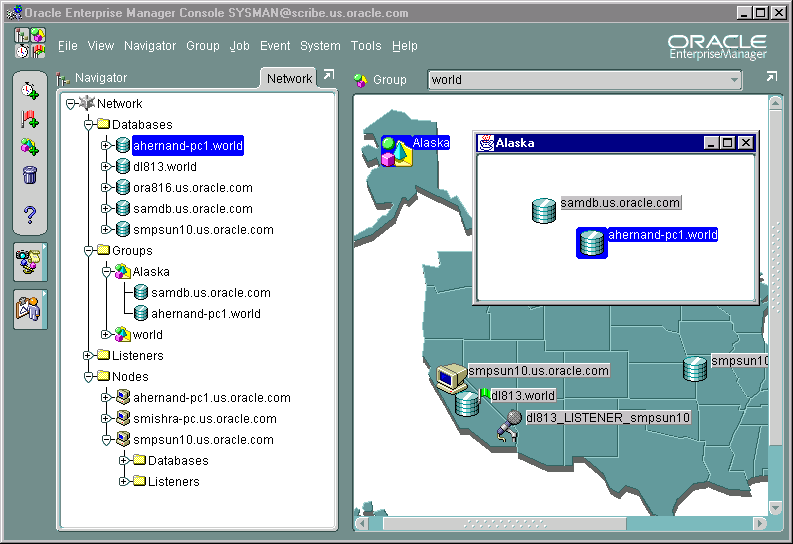The width and height of the screenshot is (793, 544).
Task: Select ora816.us.oracle.com in the Databases tree
Action: click(x=192, y=188)
